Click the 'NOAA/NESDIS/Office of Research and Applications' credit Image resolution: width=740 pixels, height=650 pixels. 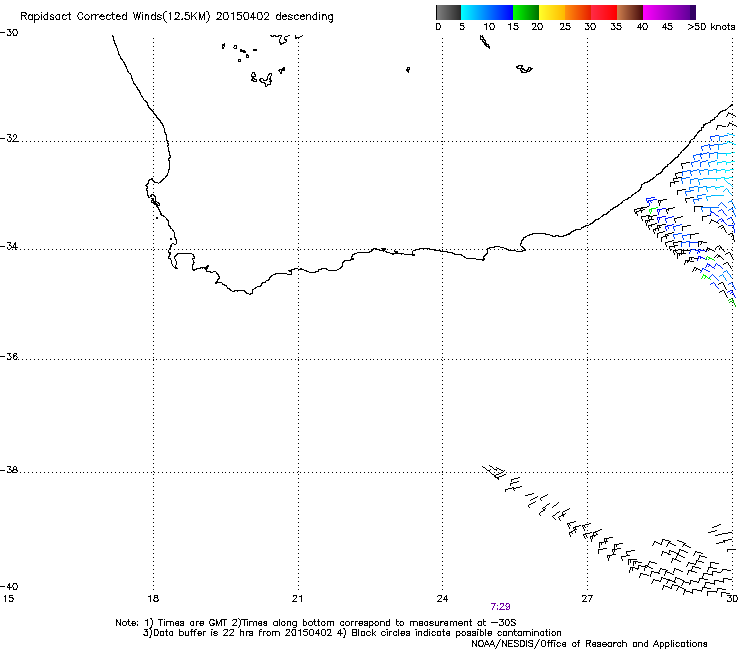[x=589, y=644]
